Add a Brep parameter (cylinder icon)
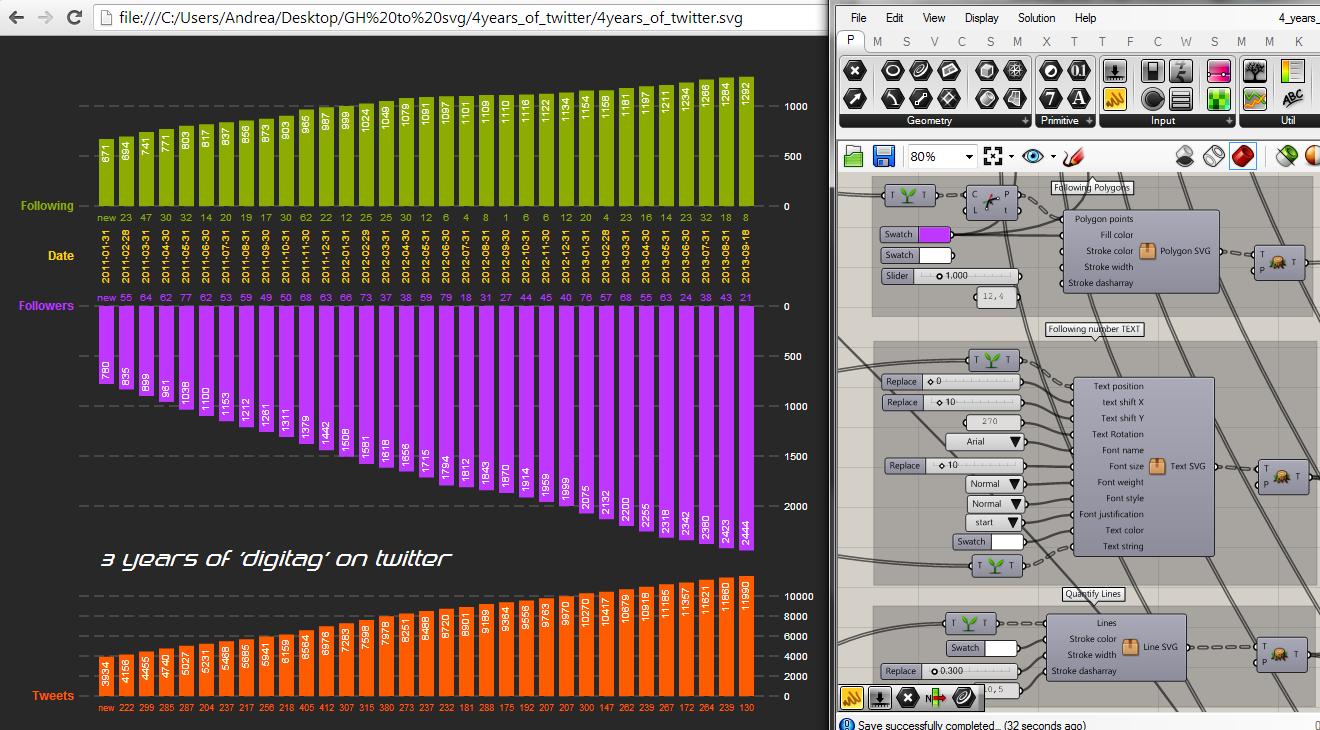Screen dimensions: 1320x730 click(988, 98)
